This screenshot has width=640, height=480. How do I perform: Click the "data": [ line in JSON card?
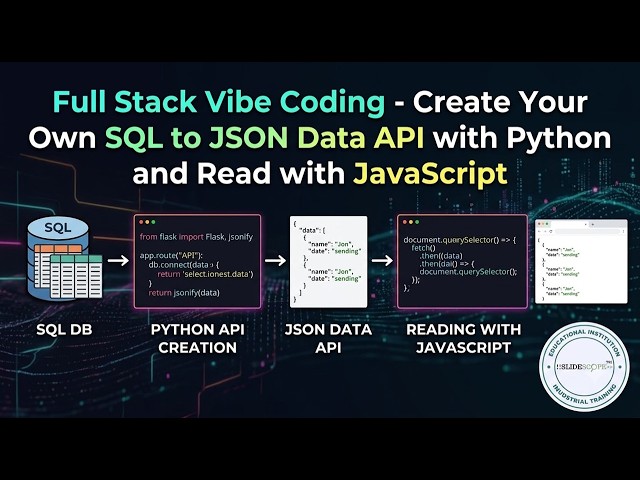tap(312, 230)
